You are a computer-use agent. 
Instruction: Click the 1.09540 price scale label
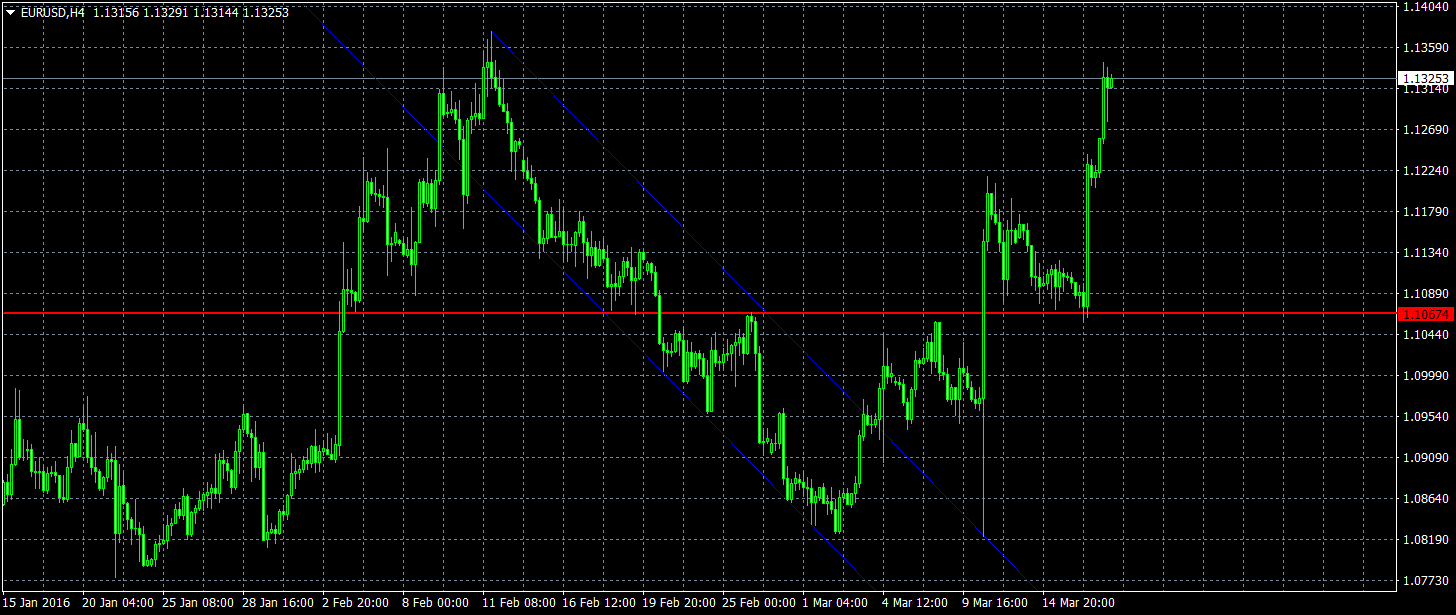tap(1426, 417)
